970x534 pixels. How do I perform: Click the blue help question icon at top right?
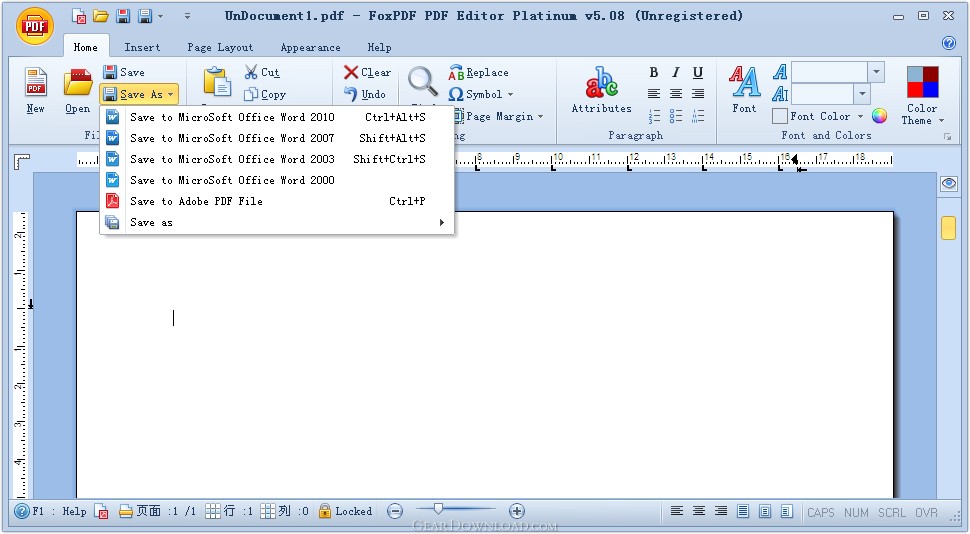click(948, 43)
